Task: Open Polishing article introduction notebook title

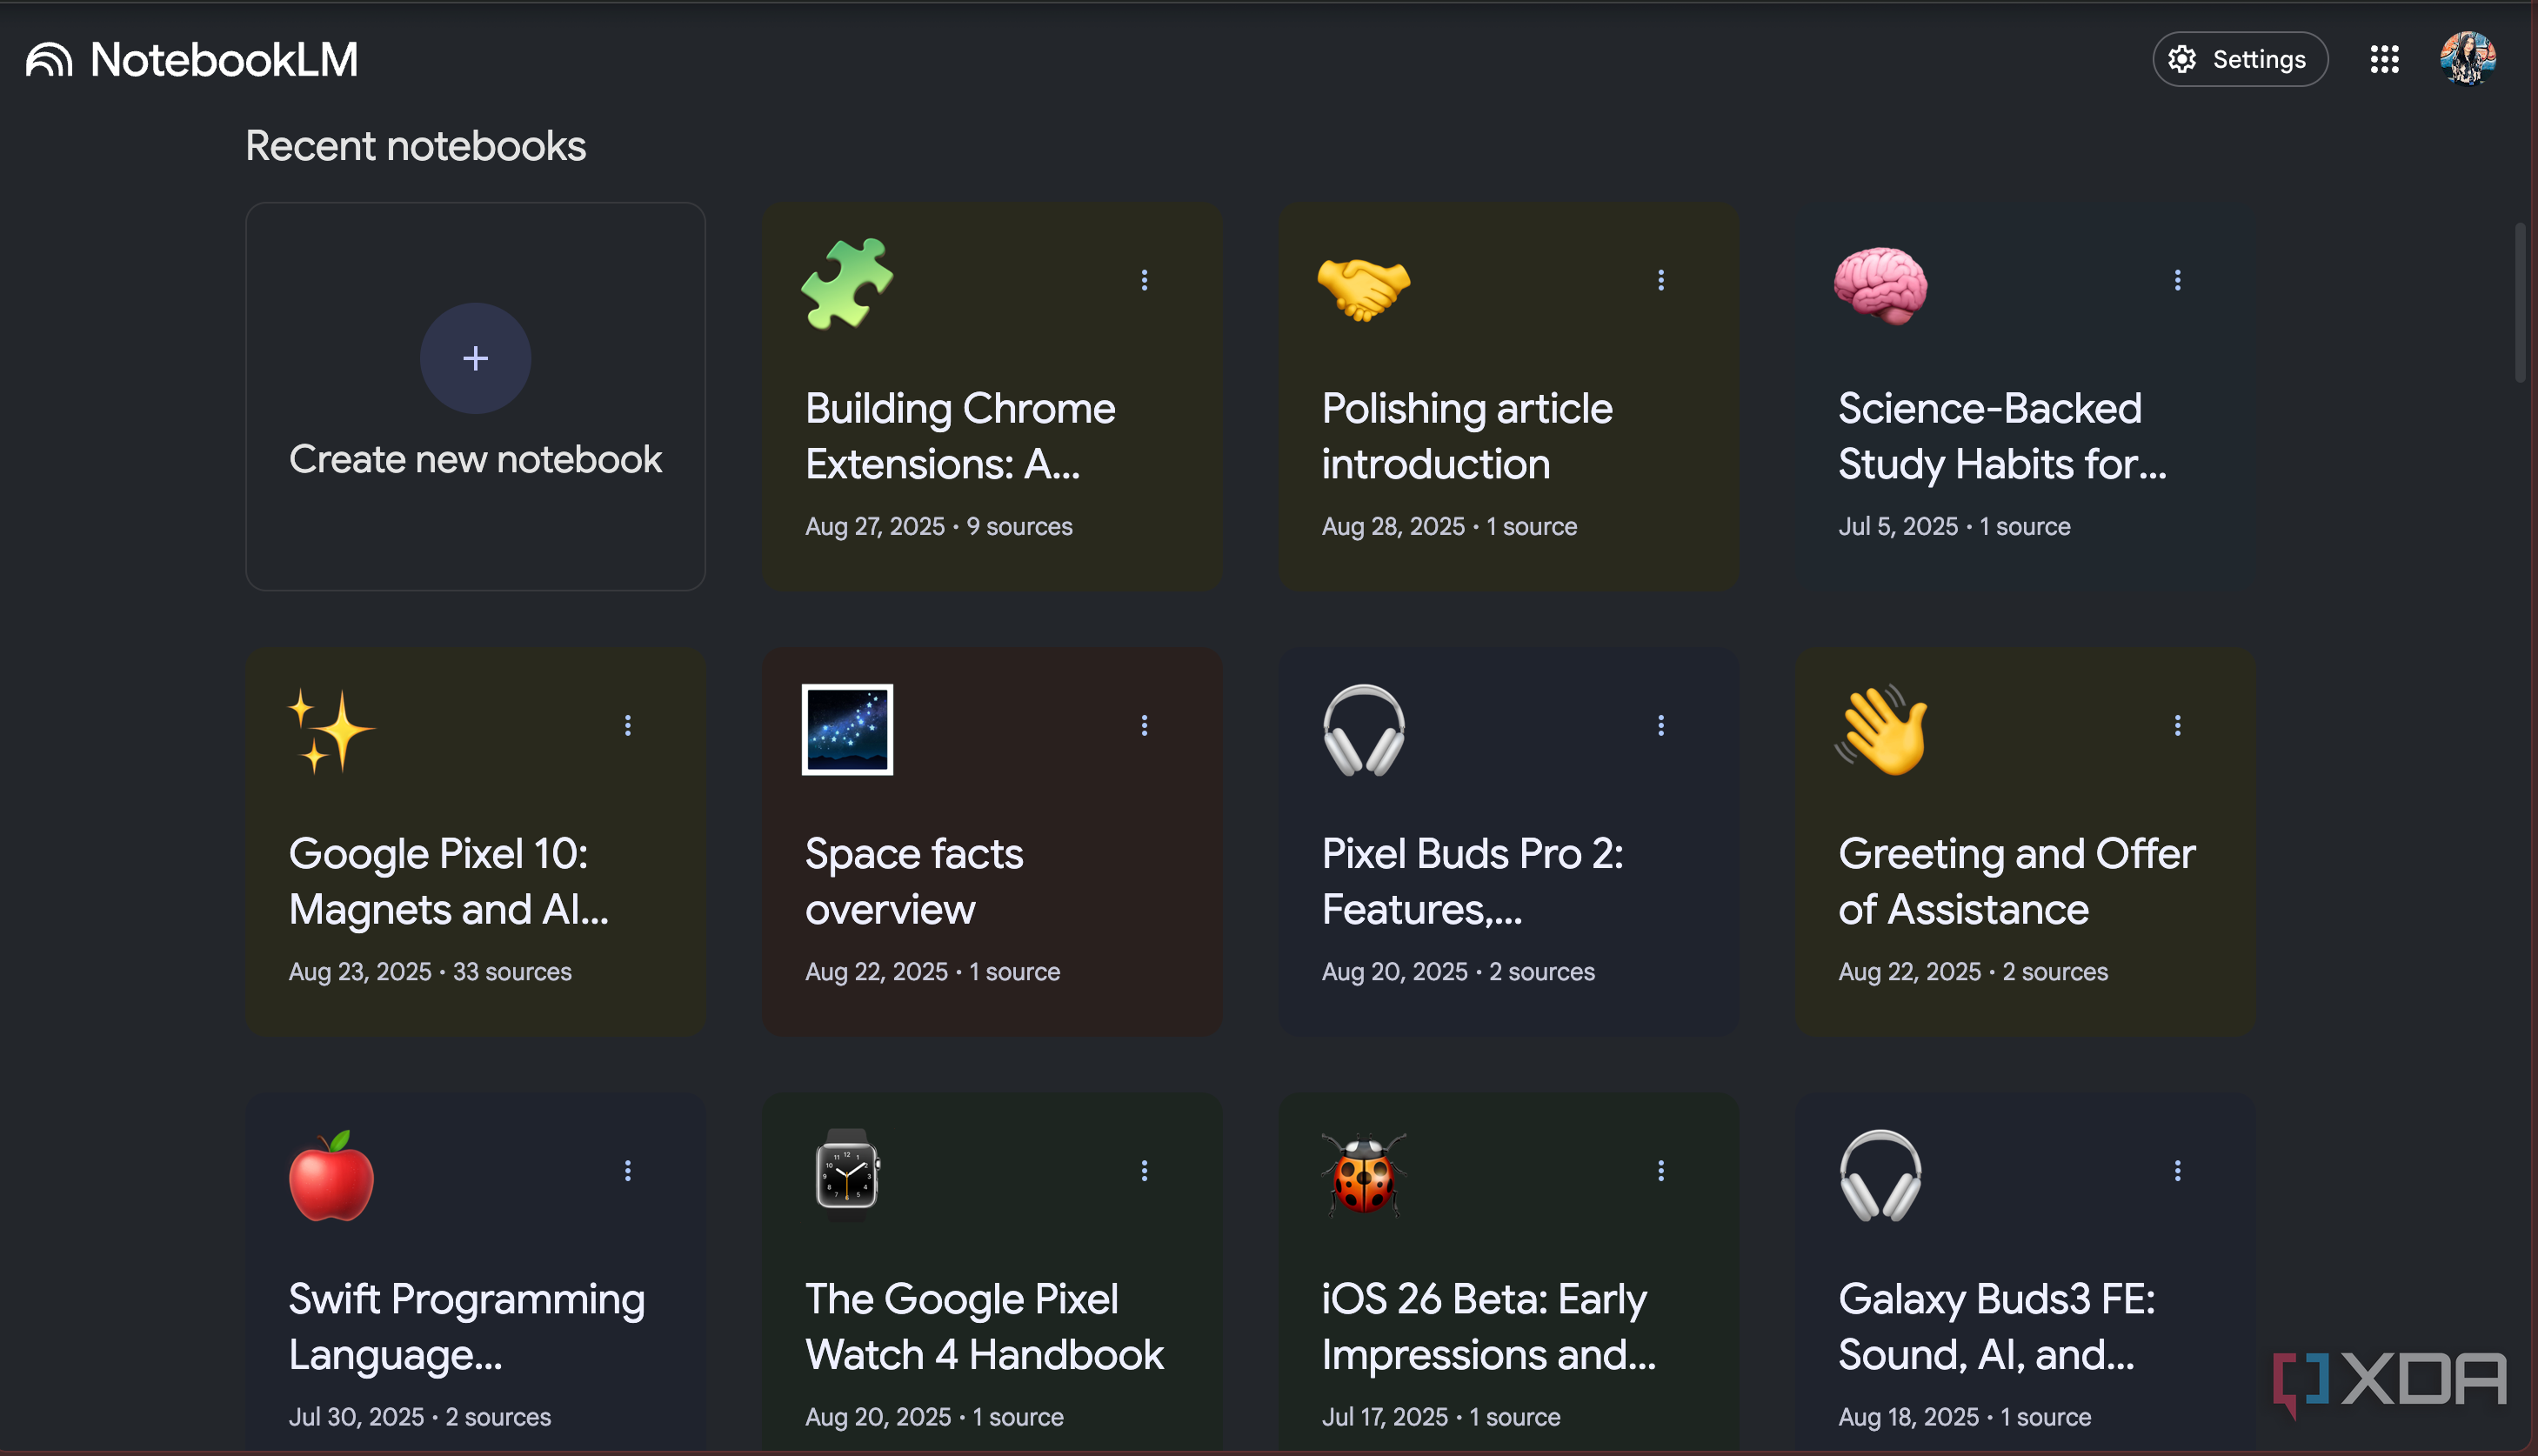Action: [x=1466, y=436]
